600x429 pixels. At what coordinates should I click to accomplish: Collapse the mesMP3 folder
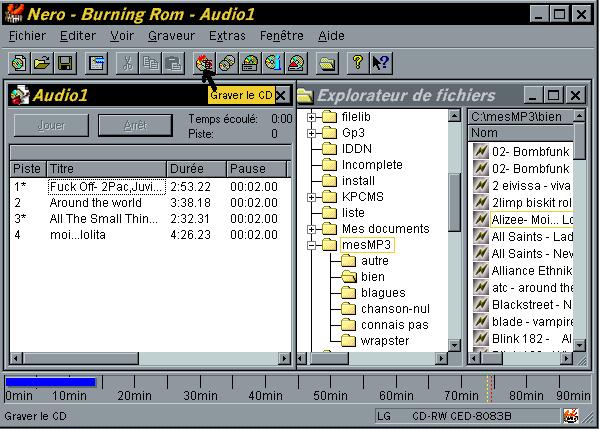click(x=311, y=245)
